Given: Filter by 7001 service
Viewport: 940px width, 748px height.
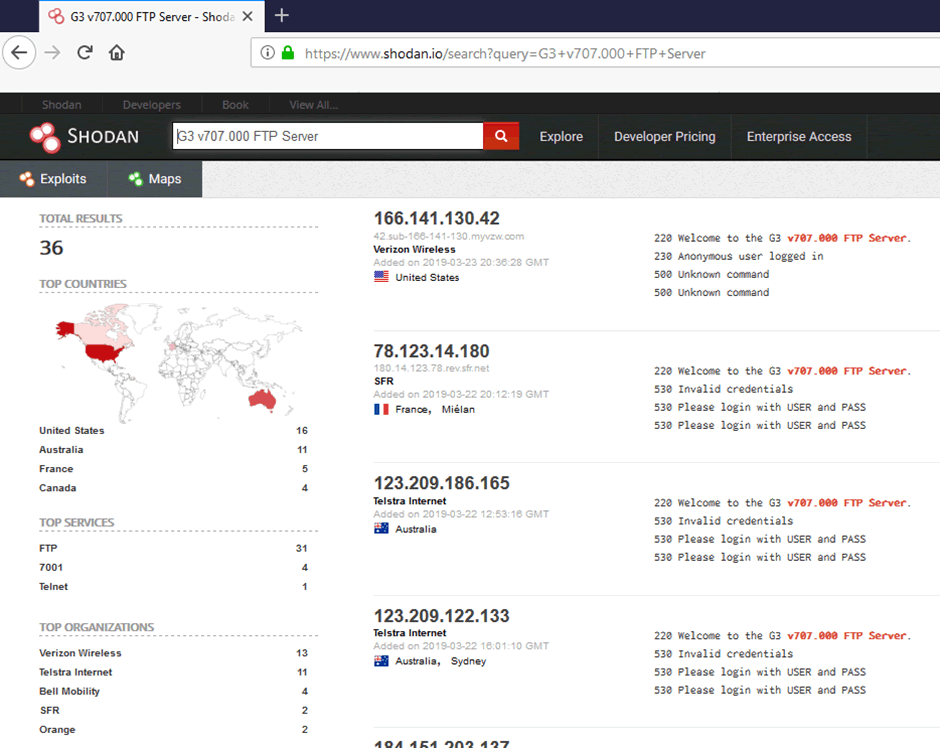Looking at the screenshot, I should (x=51, y=568).
